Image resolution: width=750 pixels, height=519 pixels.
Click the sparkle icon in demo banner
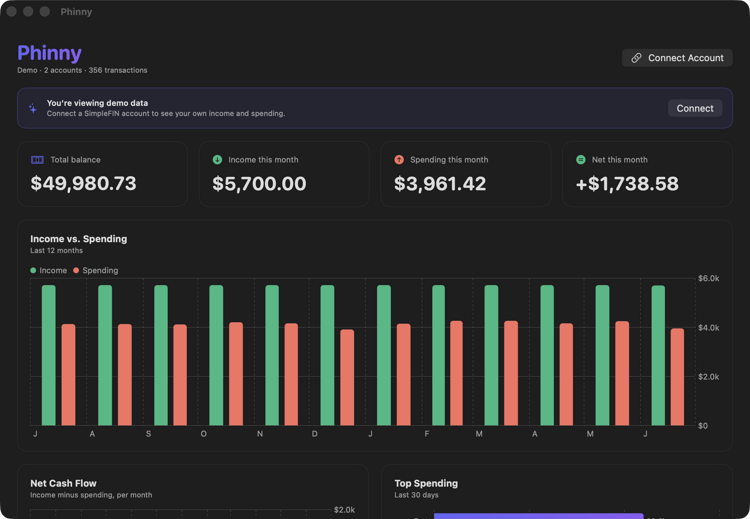click(33, 109)
